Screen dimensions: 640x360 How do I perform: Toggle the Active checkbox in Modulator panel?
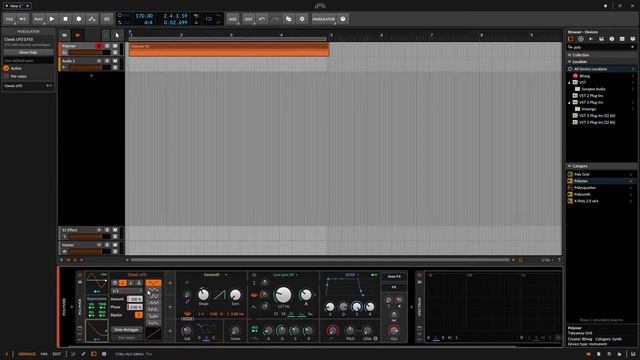pyautogui.click(x=6, y=68)
